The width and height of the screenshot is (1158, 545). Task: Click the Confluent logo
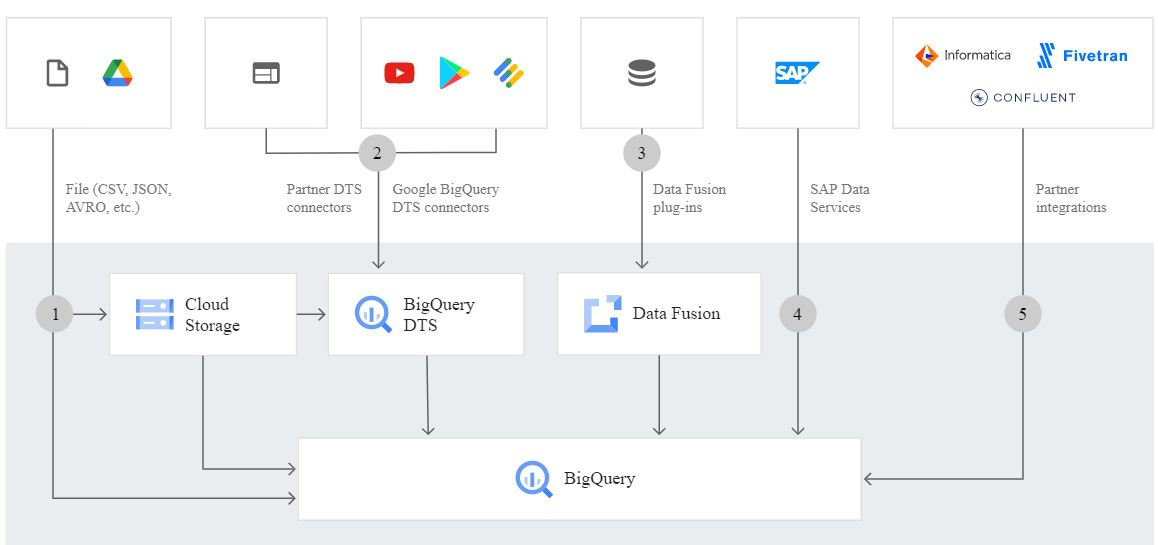(1022, 97)
